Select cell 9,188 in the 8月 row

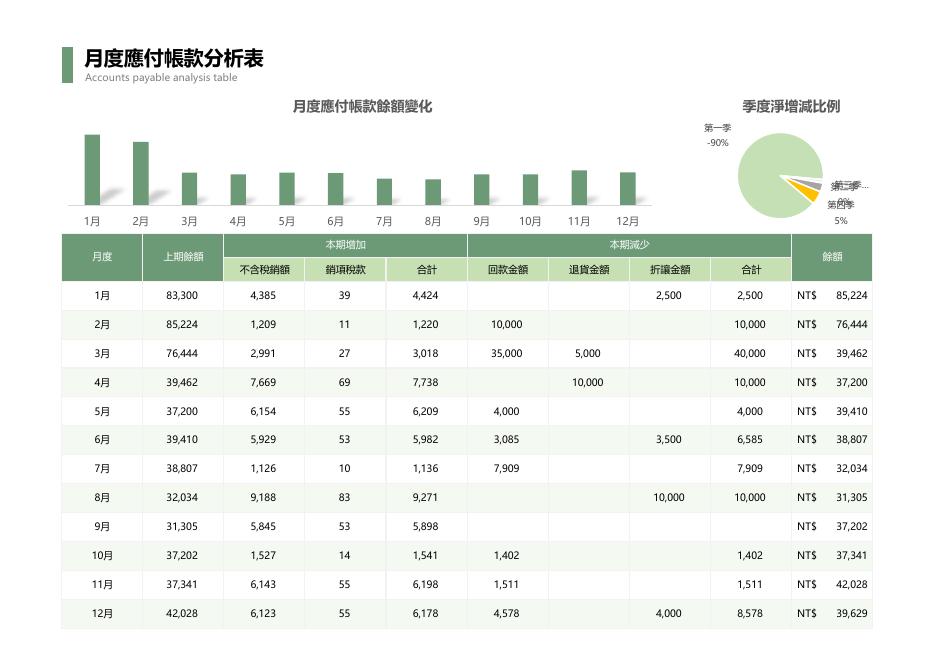263,497
